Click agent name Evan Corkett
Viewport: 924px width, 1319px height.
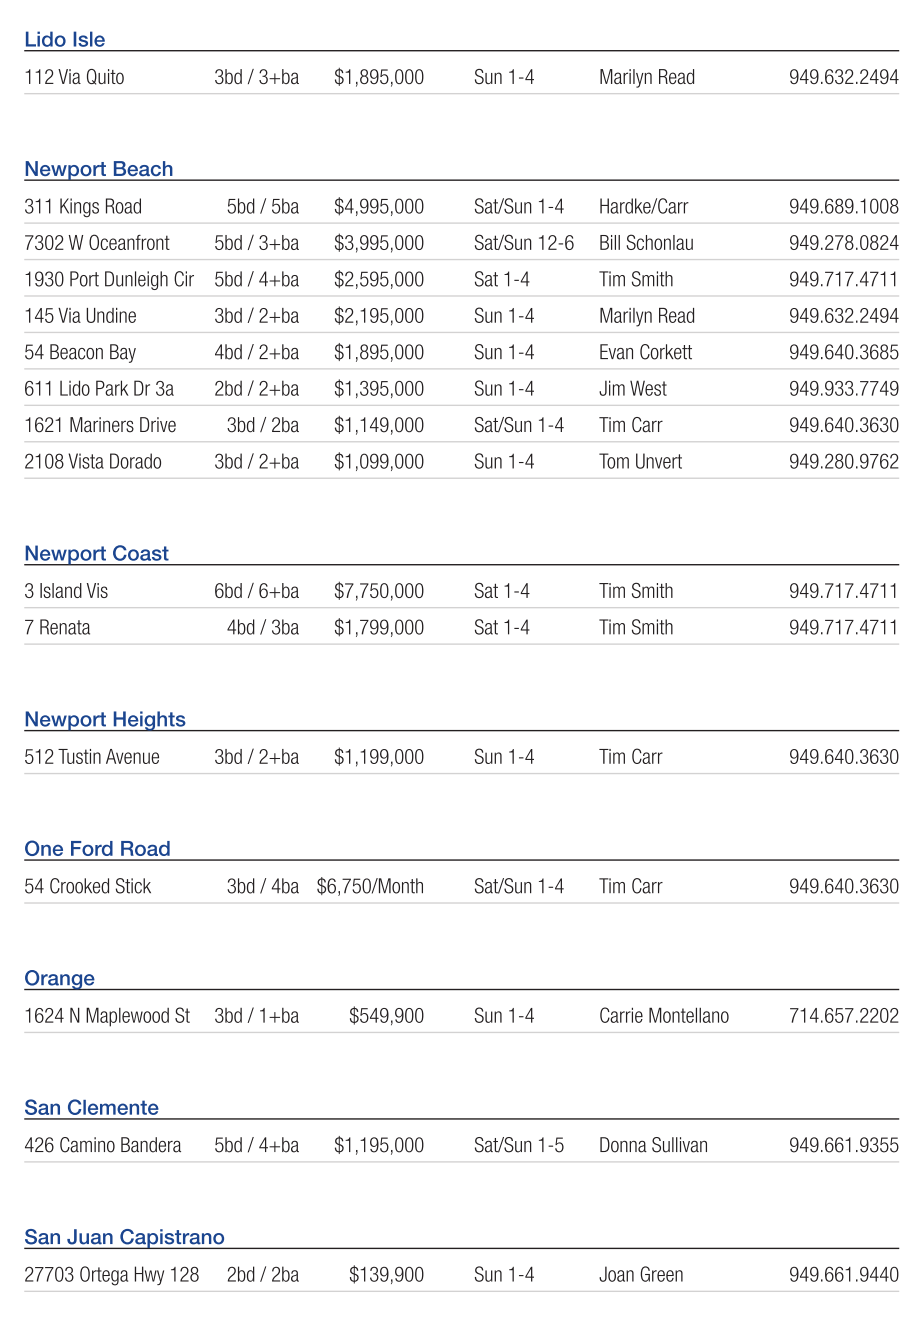645,352
